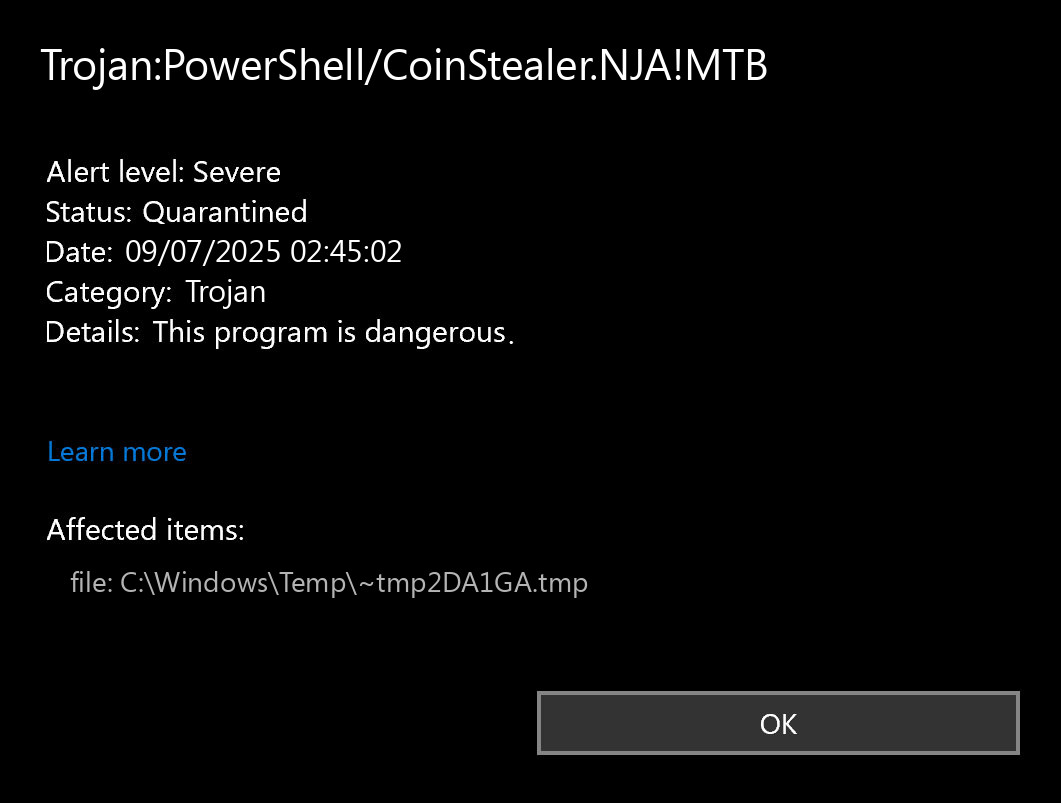The height and width of the screenshot is (803, 1061).
Task: Select the Trojan category label
Action: click(227, 292)
